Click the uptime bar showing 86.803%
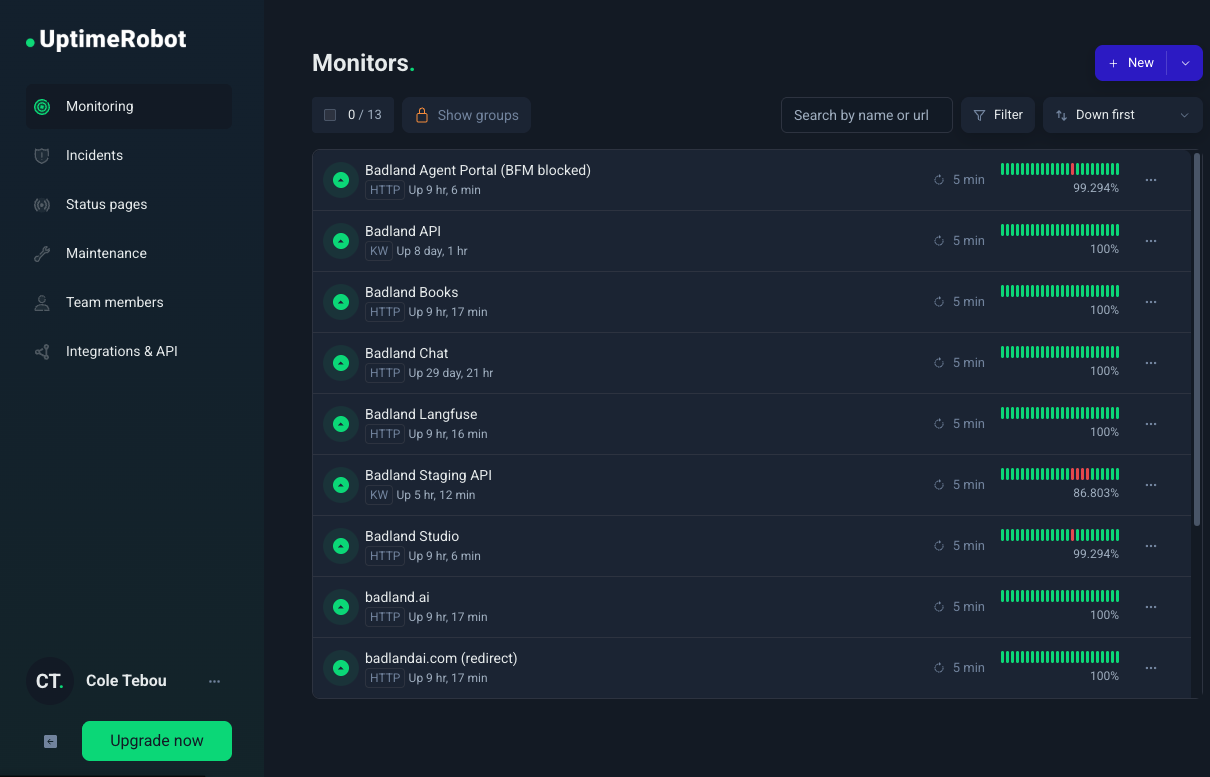The image size is (1210, 777). click(x=1060, y=475)
